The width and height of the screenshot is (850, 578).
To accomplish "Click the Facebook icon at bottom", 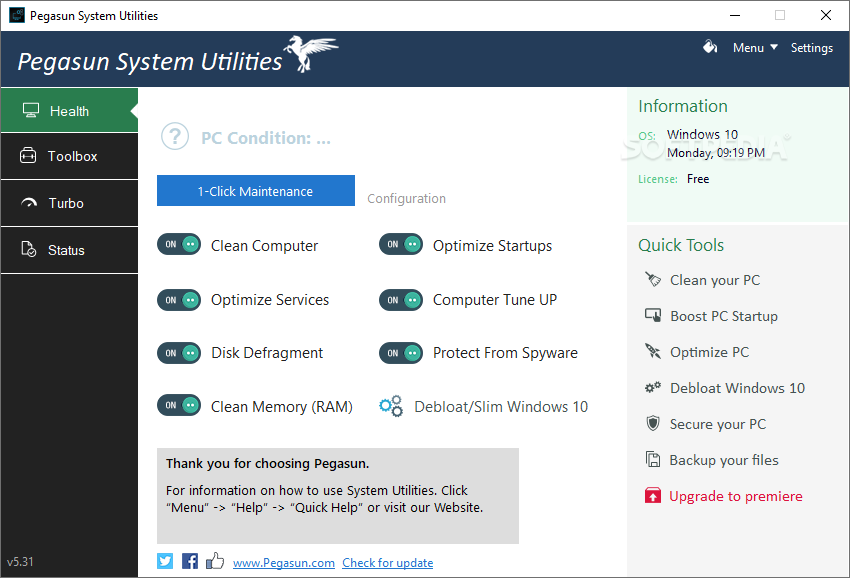I will click(x=190, y=561).
